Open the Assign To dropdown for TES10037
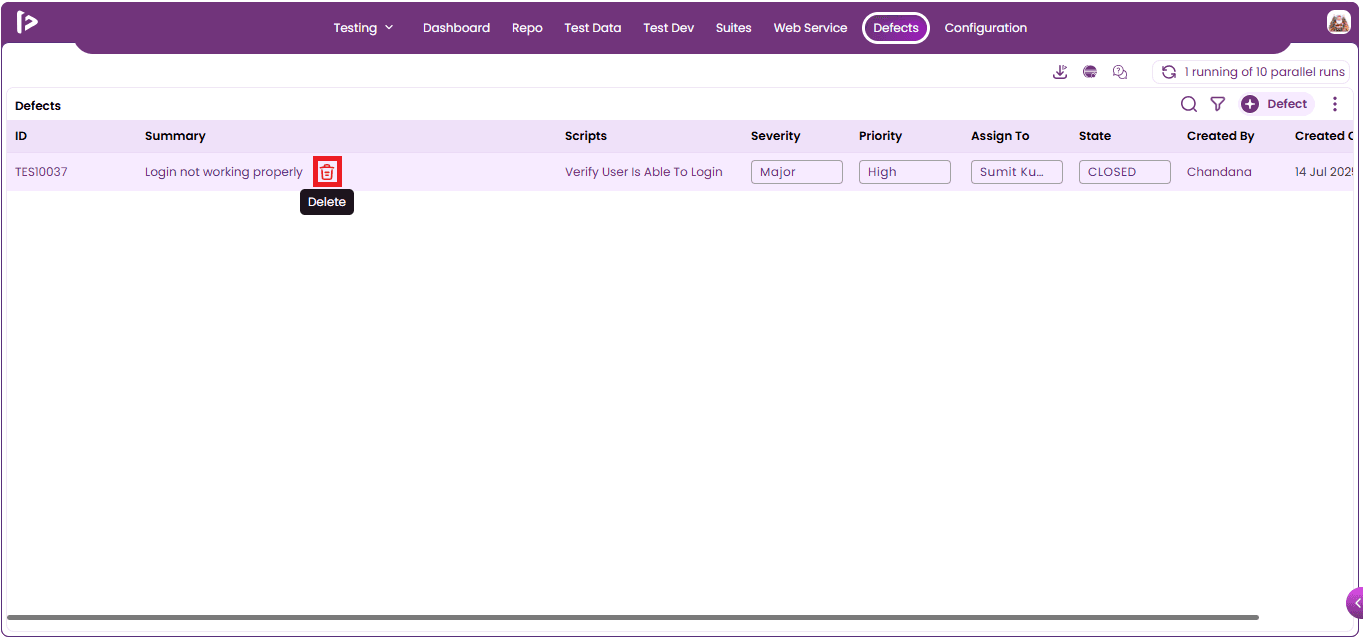This screenshot has height=638, width=1363. pos(1017,172)
